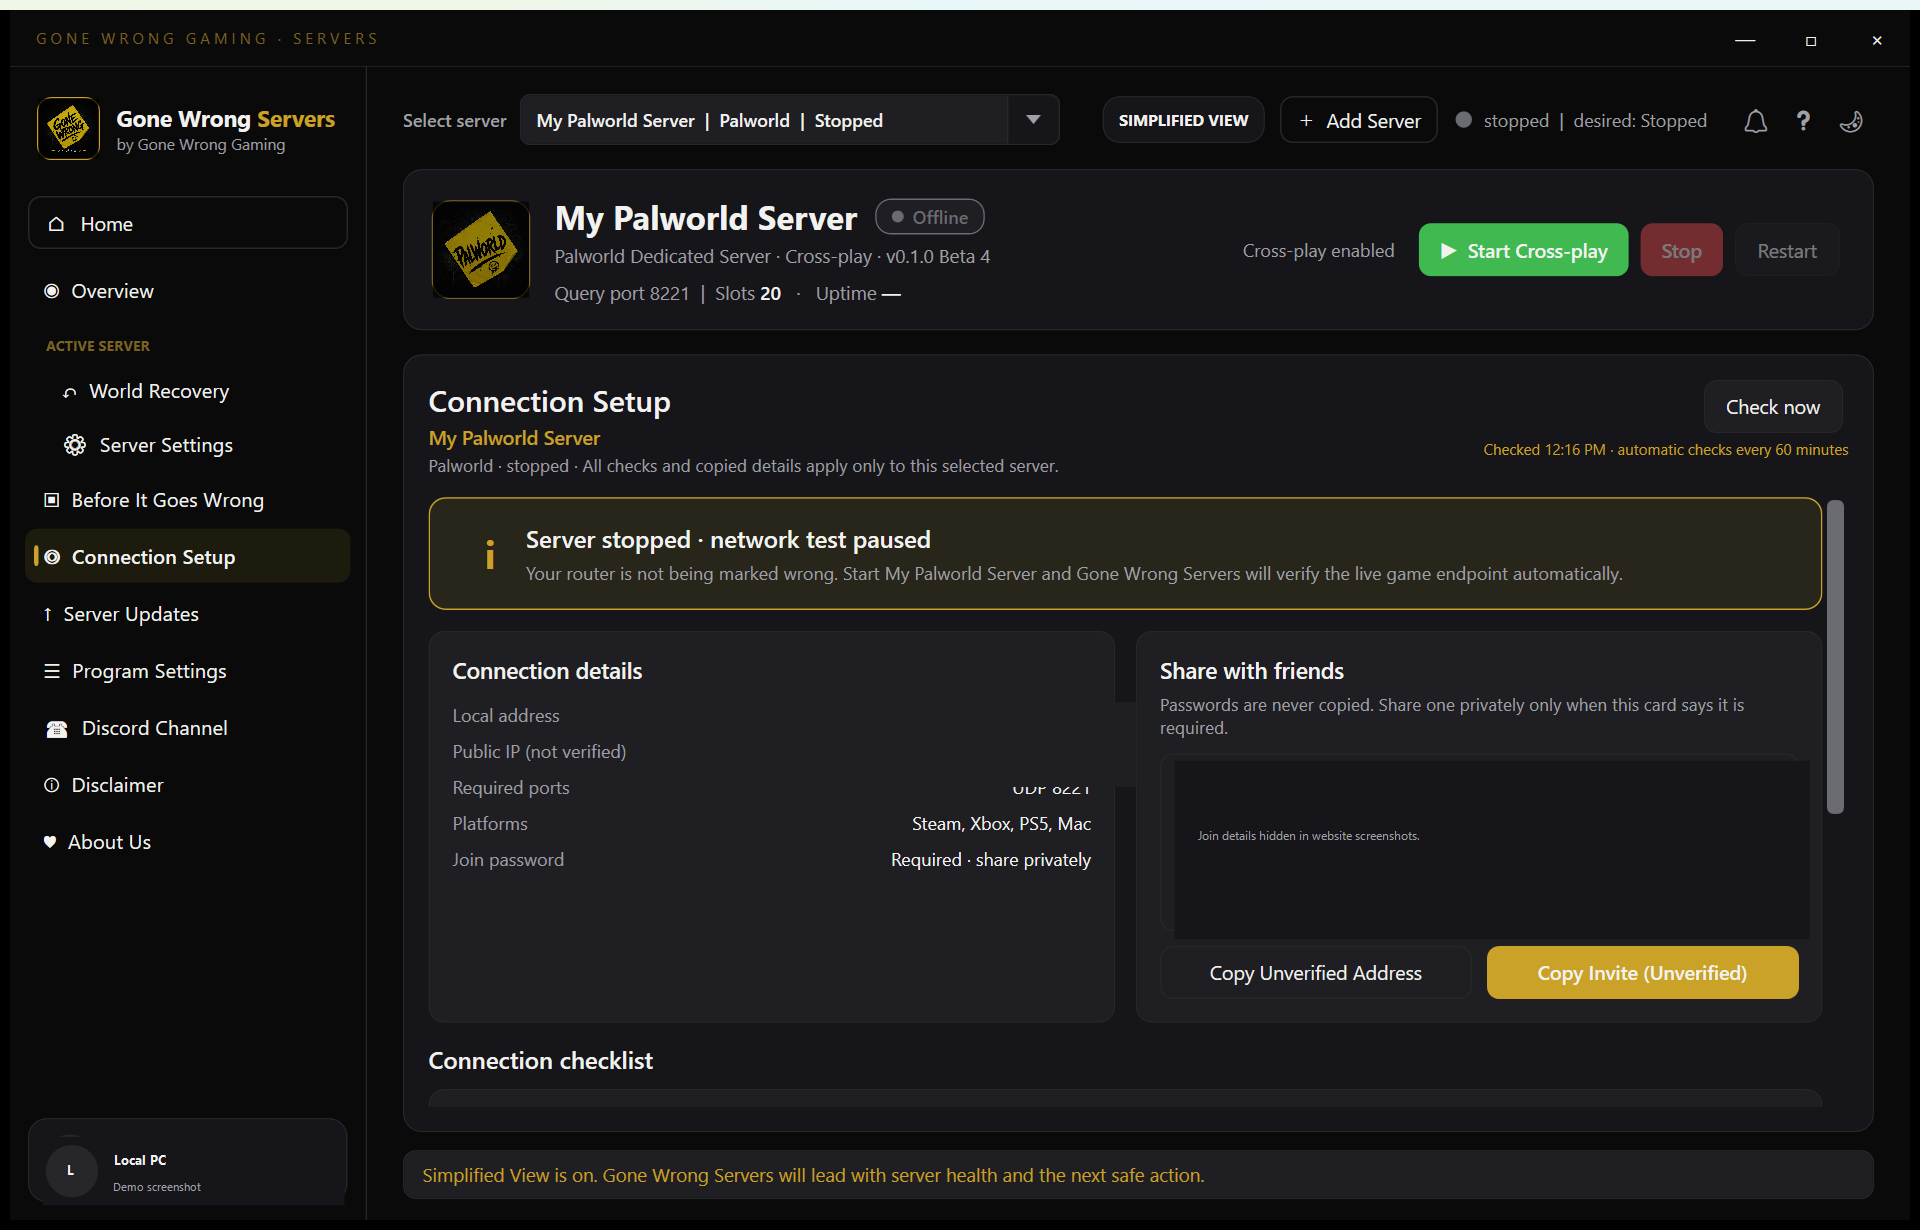Click the 'Server stopped · network test paused' heading

pos(728,540)
